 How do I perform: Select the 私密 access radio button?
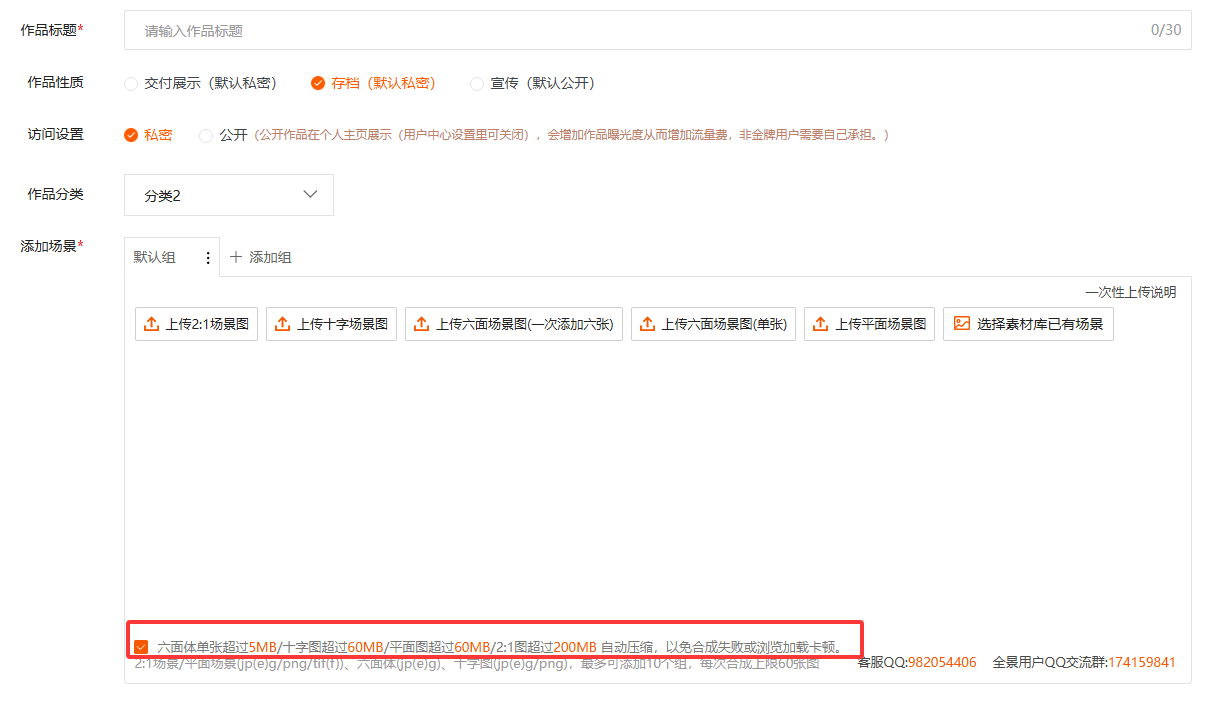pos(131,135)
